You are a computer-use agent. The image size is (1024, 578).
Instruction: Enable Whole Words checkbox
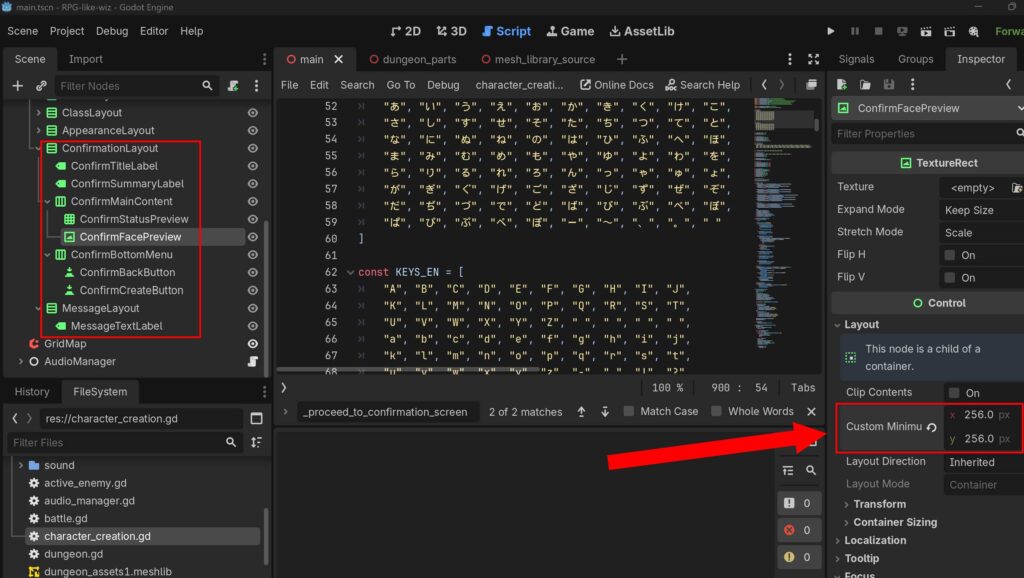716,411
